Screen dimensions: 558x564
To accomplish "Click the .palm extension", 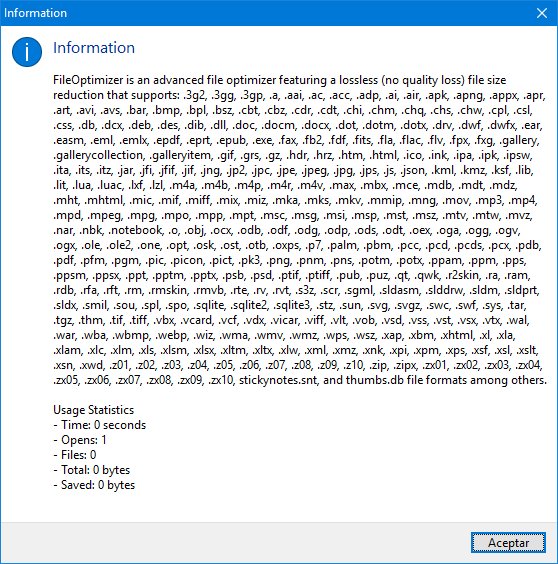I will pos(341,245).
